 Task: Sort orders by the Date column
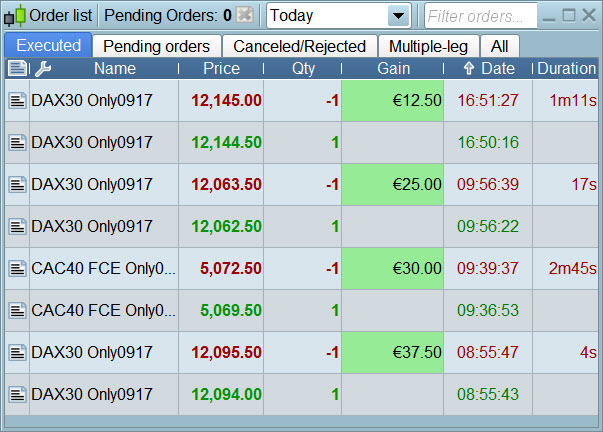(490, 69)
